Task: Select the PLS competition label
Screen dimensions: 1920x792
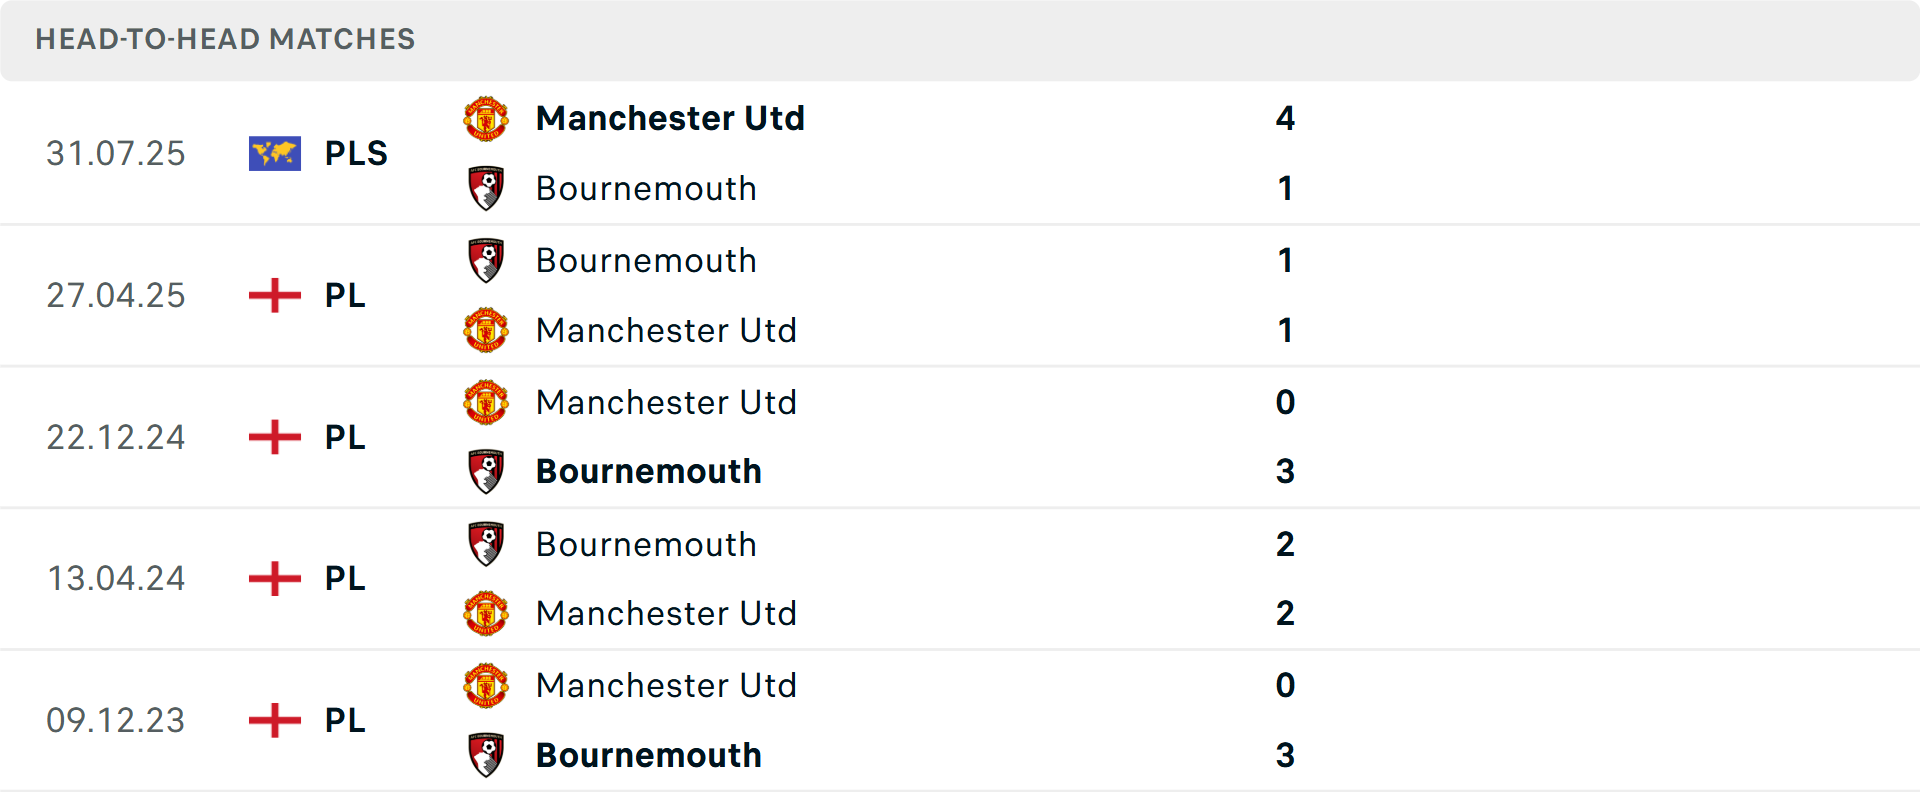Action: (356, 153)
